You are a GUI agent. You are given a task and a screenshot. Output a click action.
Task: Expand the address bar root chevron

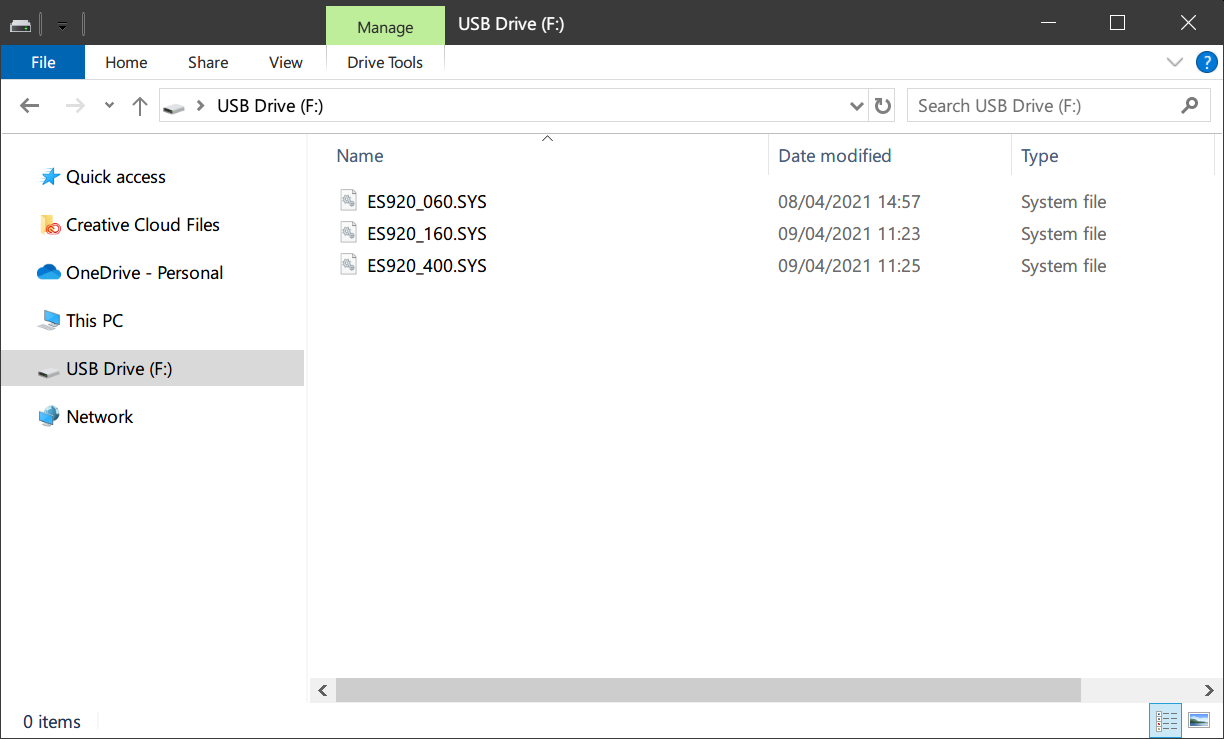point(201,106)
